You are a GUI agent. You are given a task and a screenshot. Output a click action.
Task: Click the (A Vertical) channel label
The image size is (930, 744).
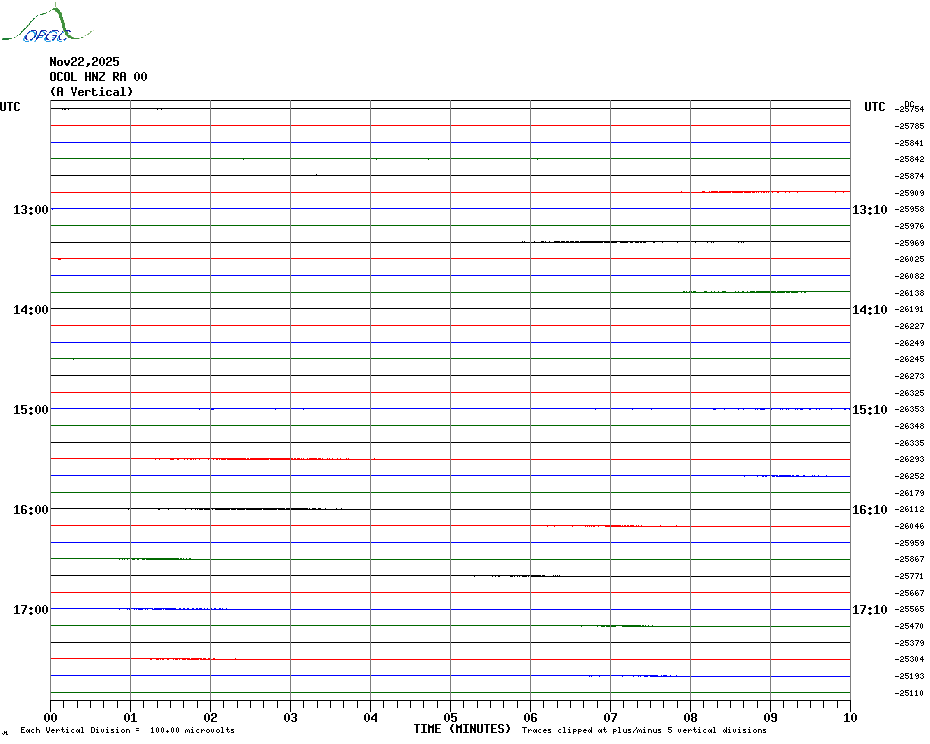(x=91, y=92)
